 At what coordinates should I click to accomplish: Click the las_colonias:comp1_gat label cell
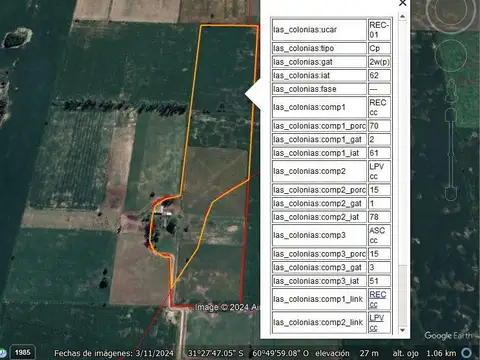click(x=319, y=140)
